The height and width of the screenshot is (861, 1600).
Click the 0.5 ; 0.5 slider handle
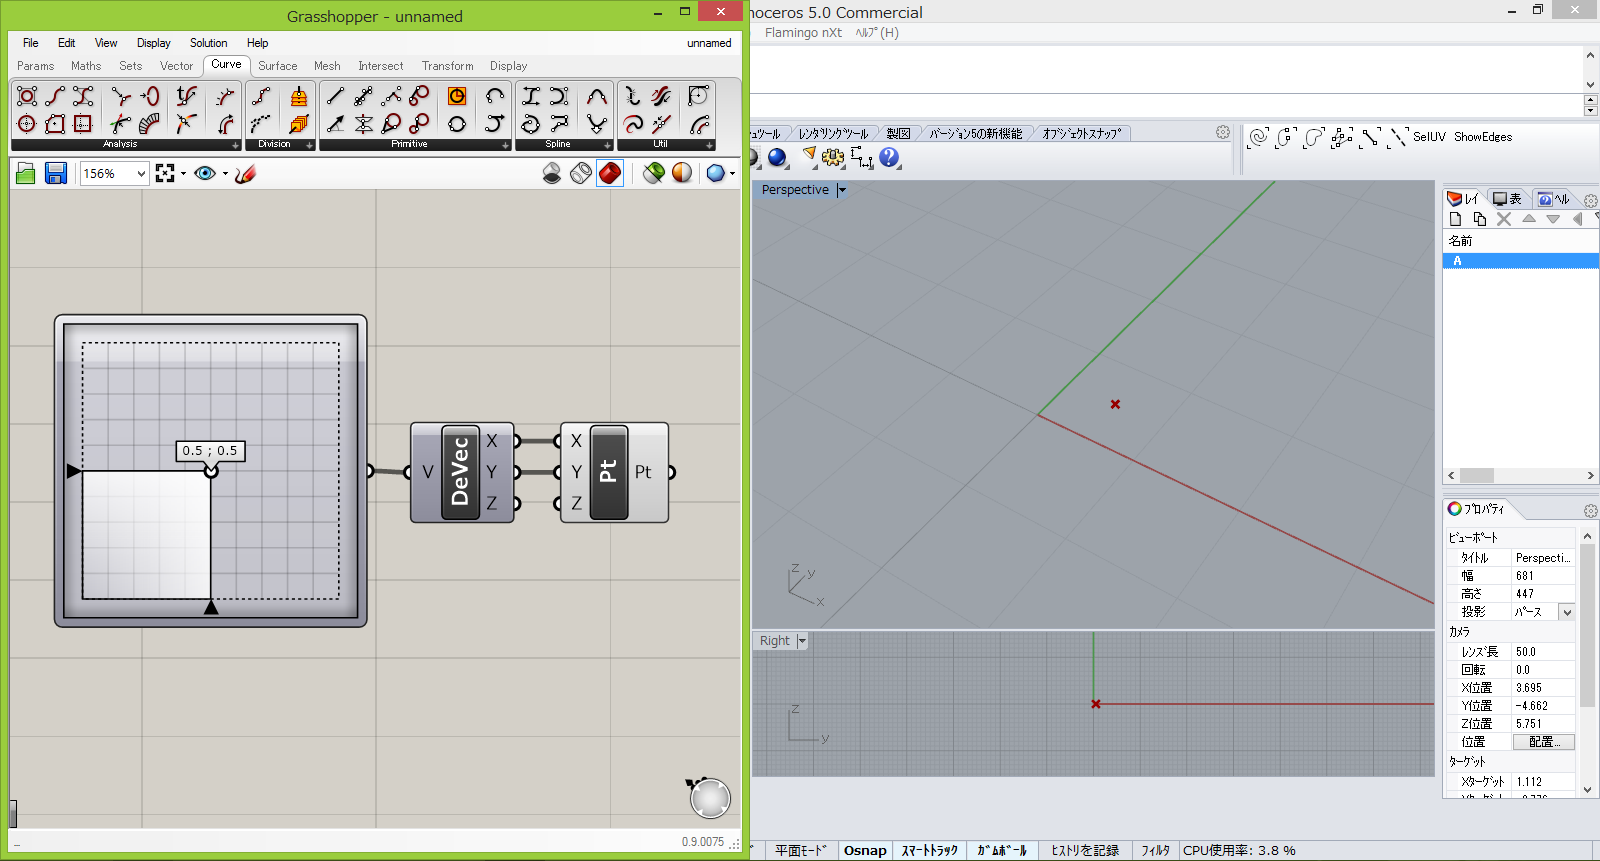[211, 471]
